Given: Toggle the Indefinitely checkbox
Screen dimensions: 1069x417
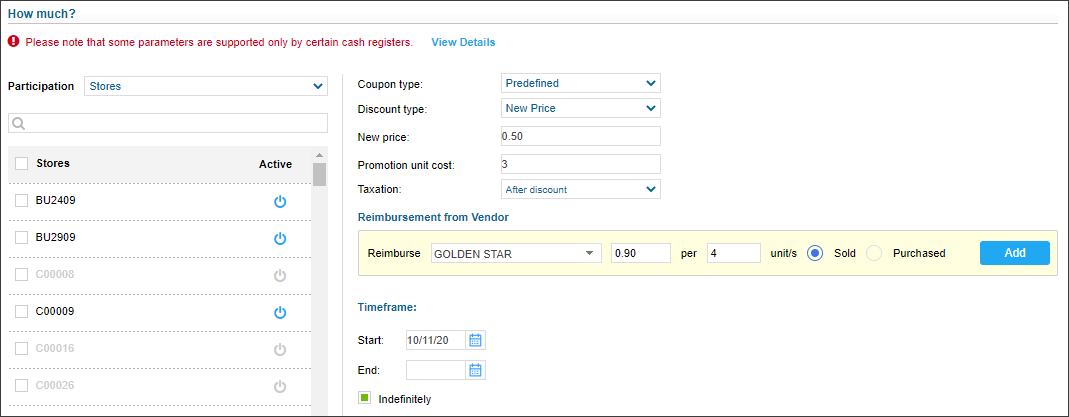Looking at the screenshot, I should point(365,398).
